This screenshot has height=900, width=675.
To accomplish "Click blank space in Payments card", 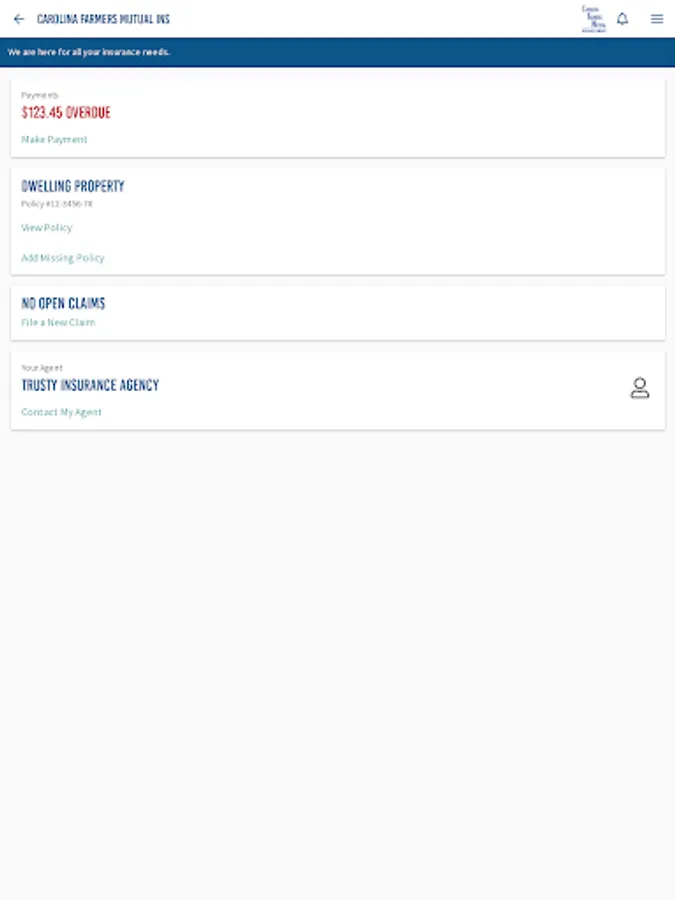I will 400,118.
